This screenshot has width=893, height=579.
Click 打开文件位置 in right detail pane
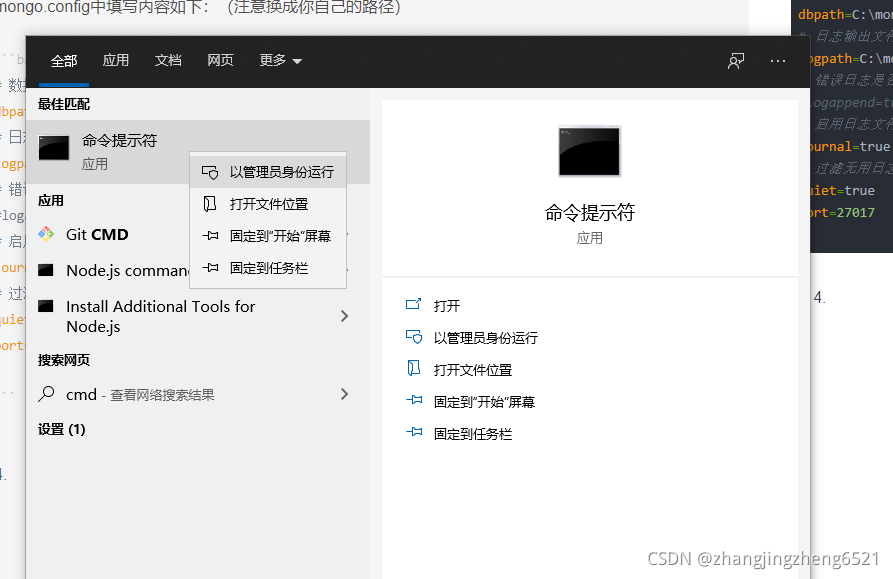[x=473, y=369]
